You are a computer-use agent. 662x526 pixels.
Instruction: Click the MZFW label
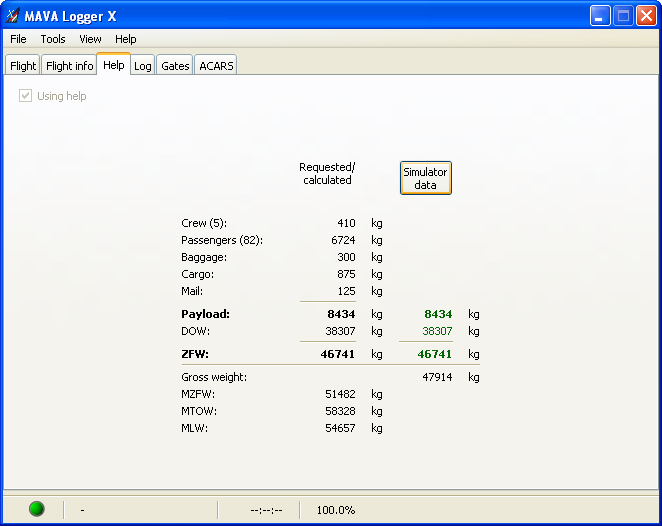[x=198, y=394]
